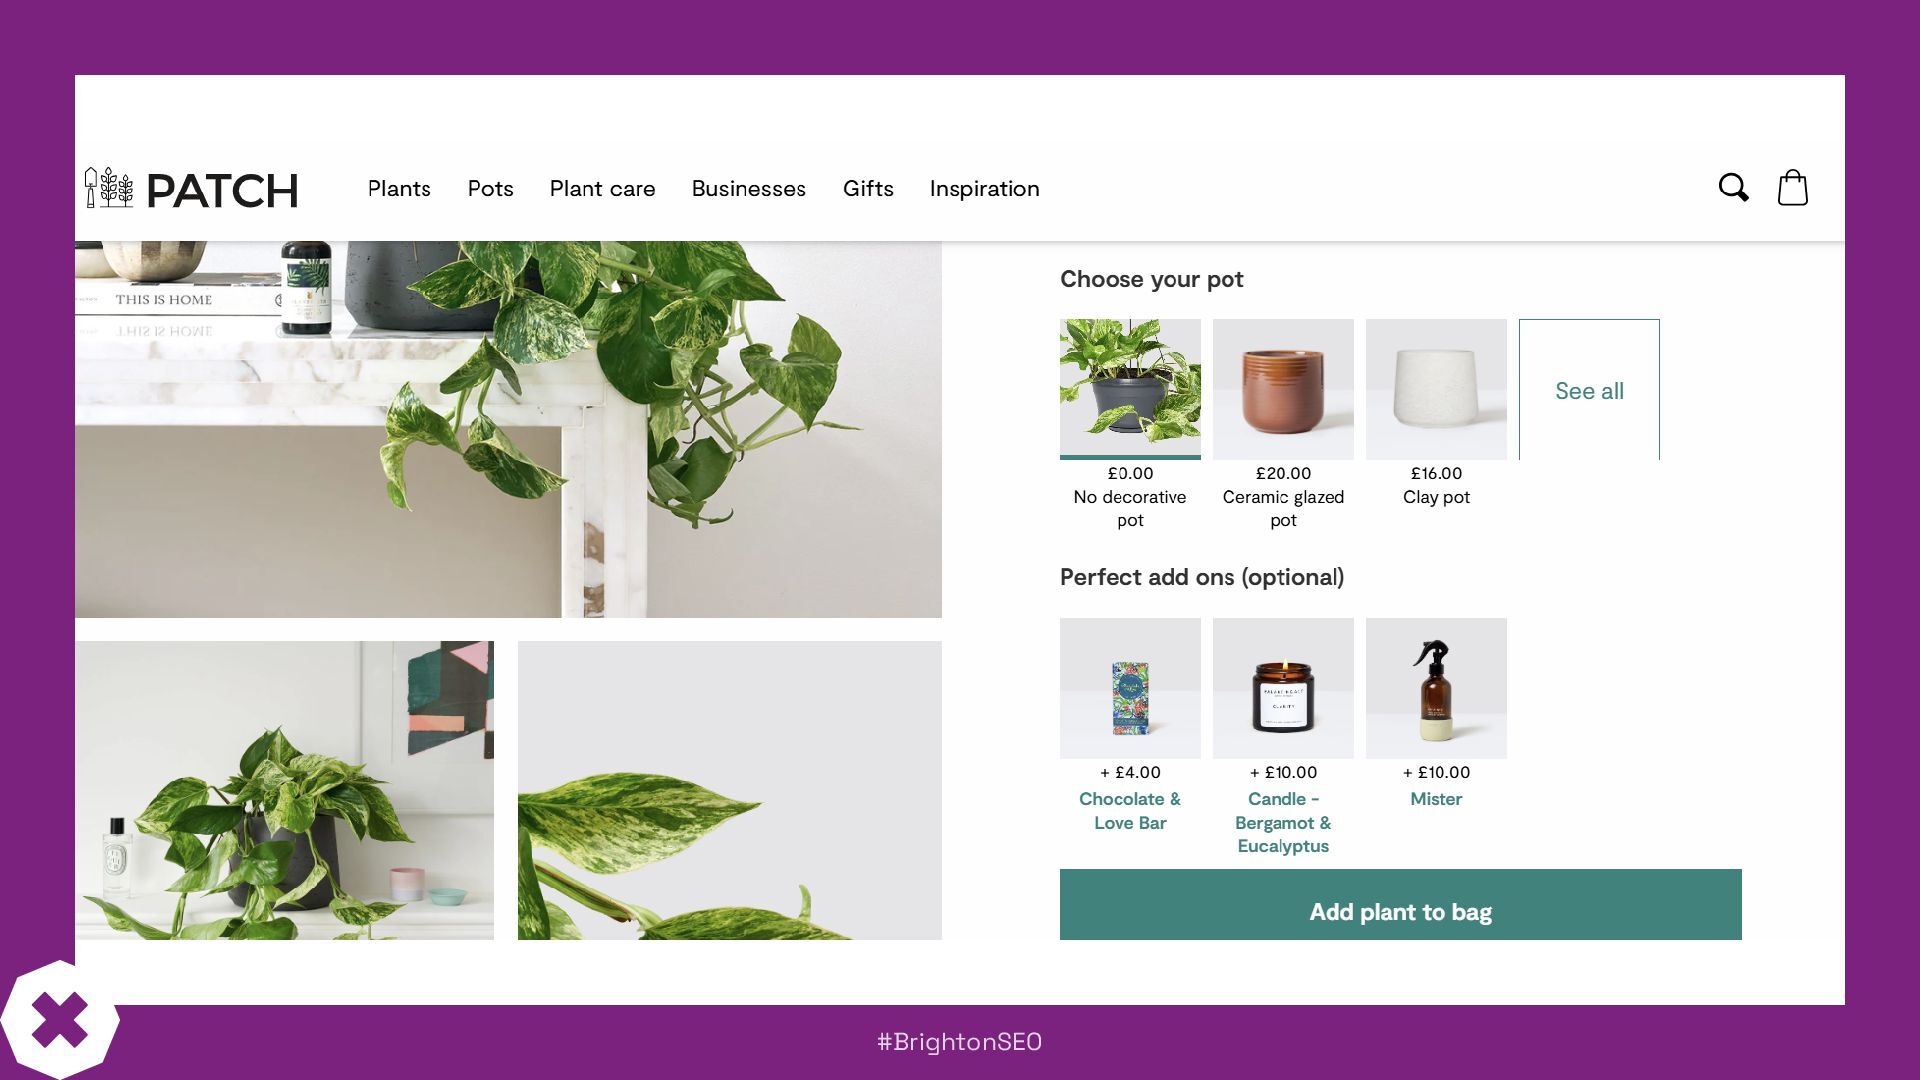The width and height of the screenshot is (1920, 1080).
Task: Open Businesses navigation item
Action: (x=748, y=189)
